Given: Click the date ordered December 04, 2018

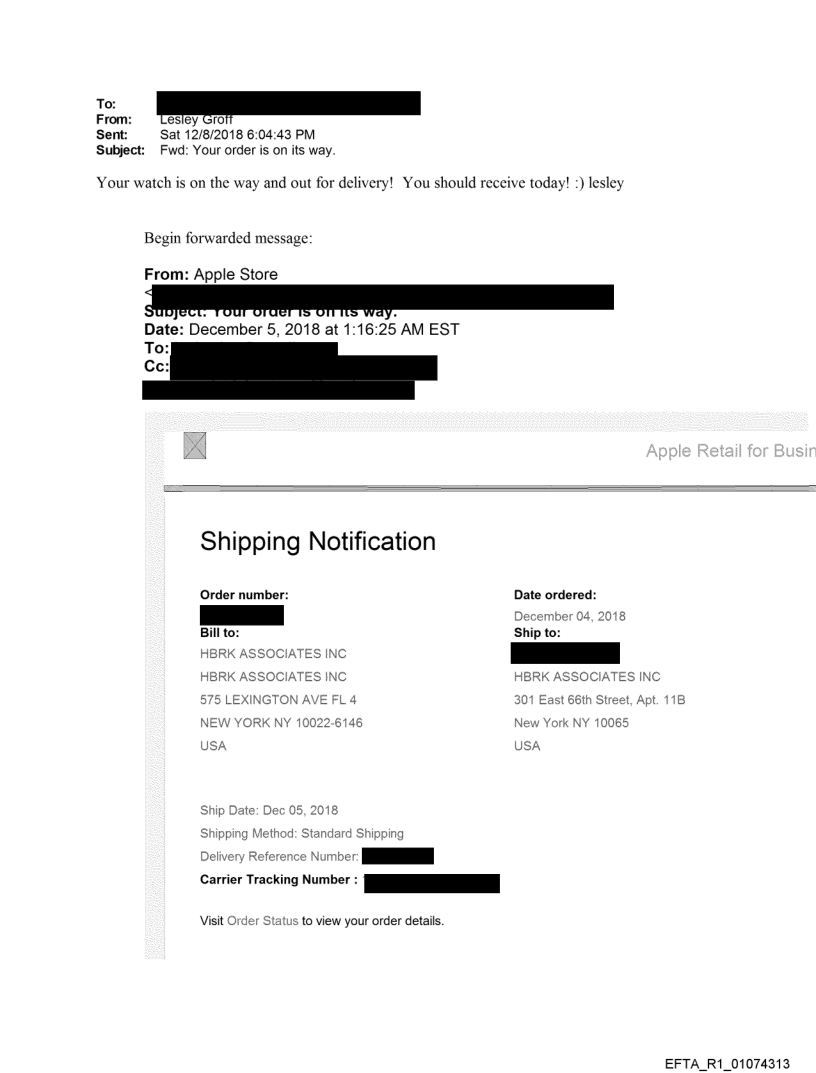Looking at the screenshot, I should [570, 616].
